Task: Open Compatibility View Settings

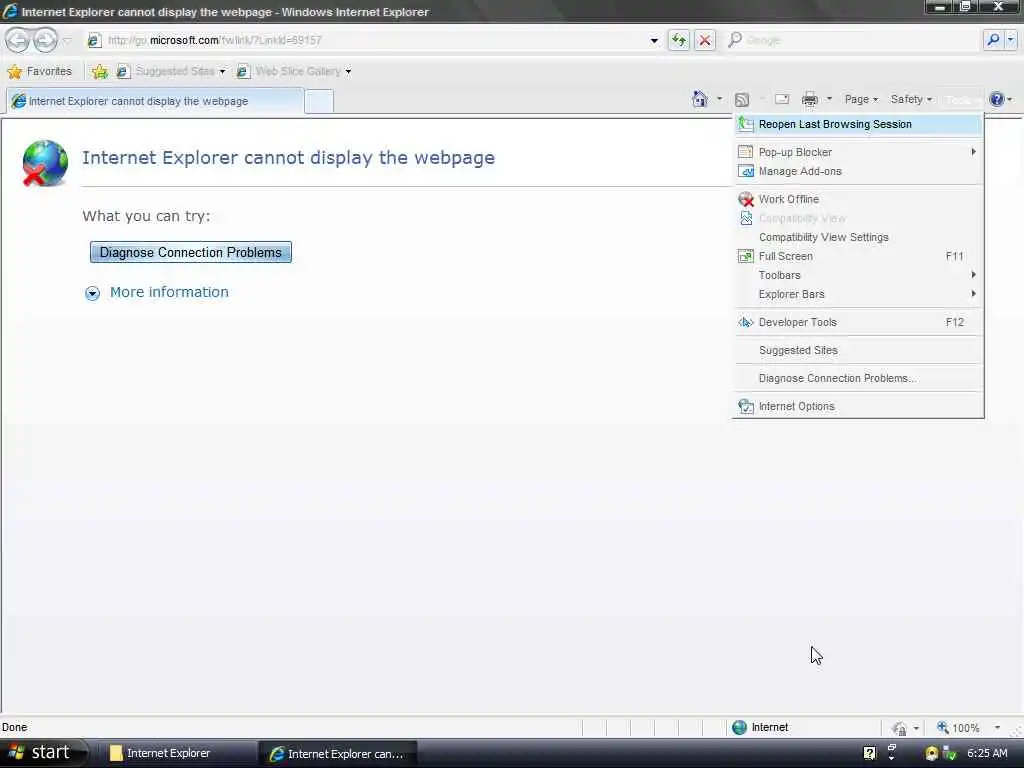Action: (858, 237)
